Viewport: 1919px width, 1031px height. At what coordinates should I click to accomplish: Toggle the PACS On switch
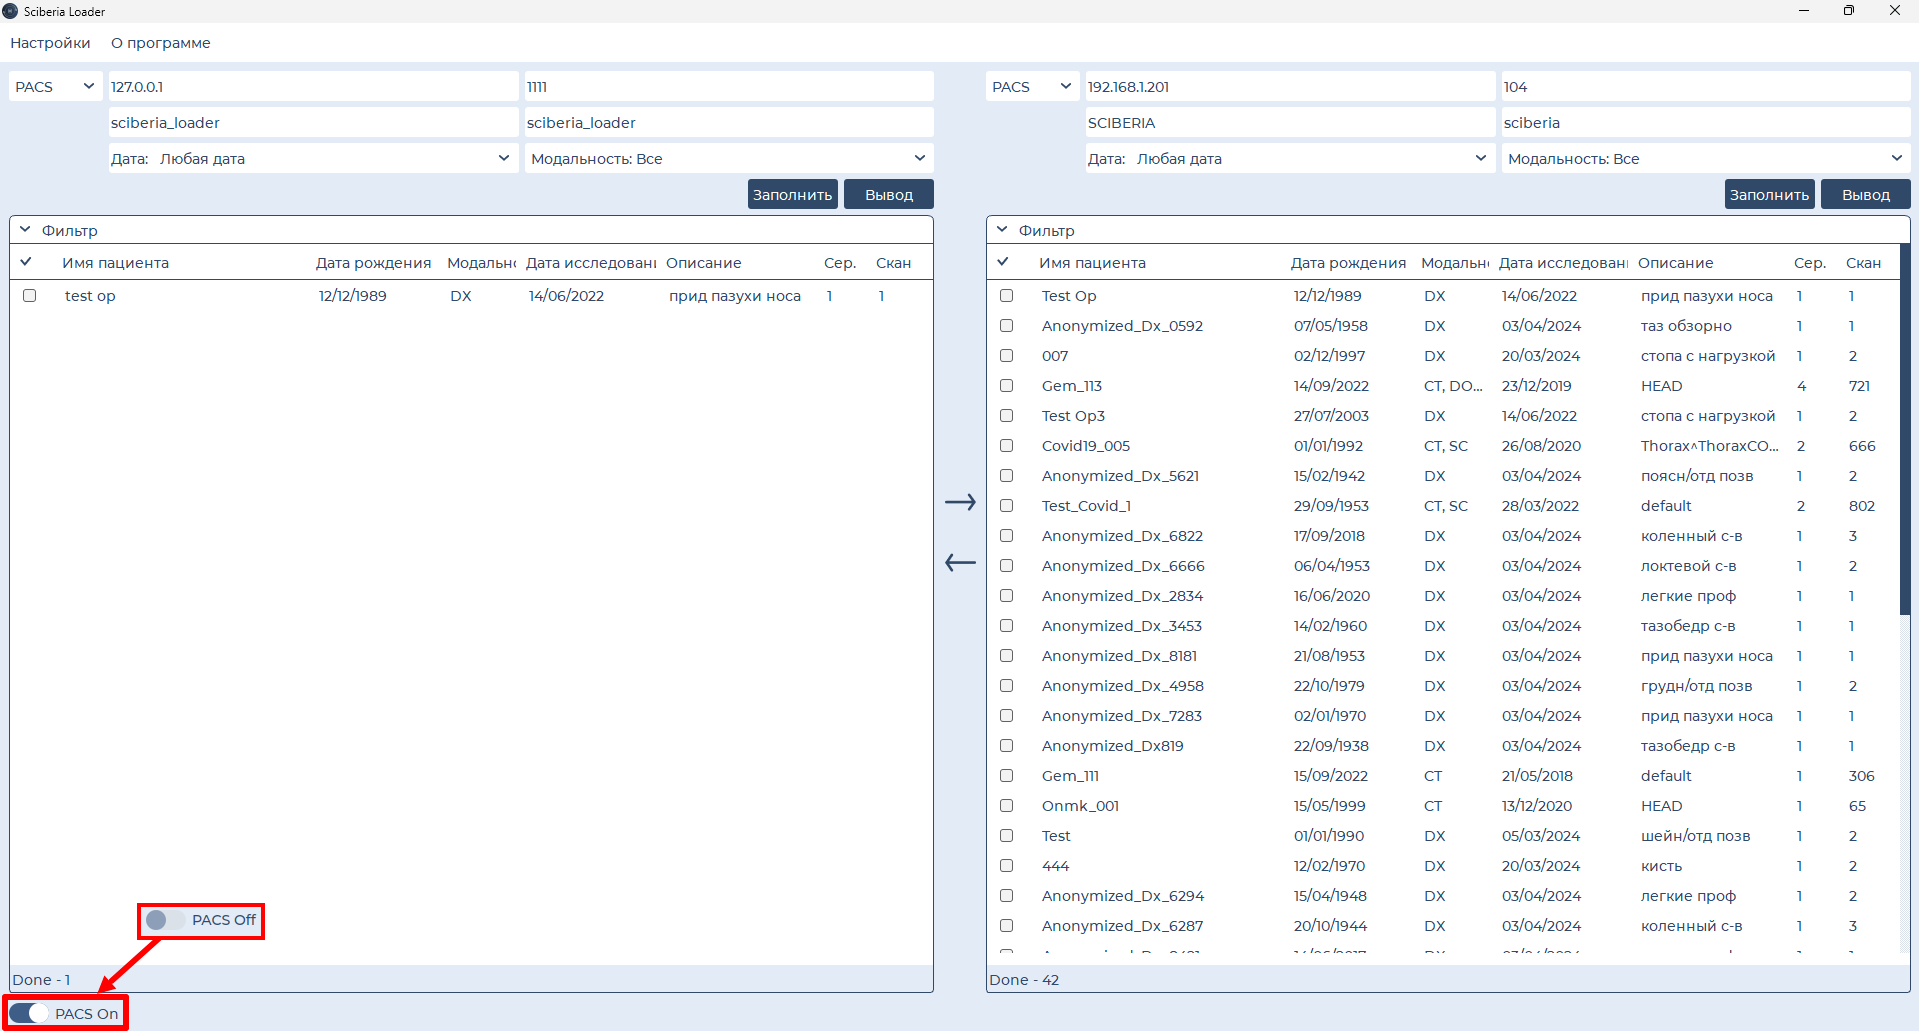[x=29, y=1013]
